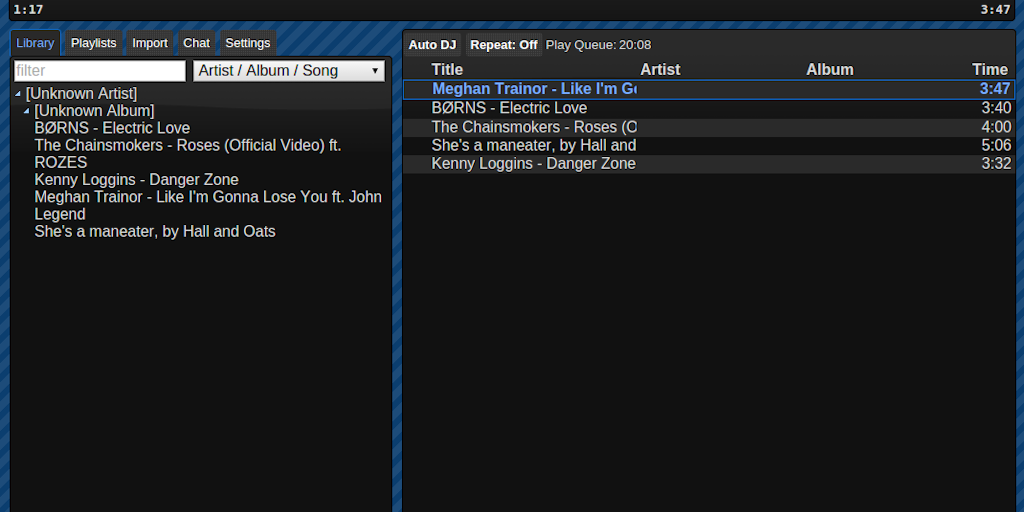Switch to the Library tab

[35, 43]
